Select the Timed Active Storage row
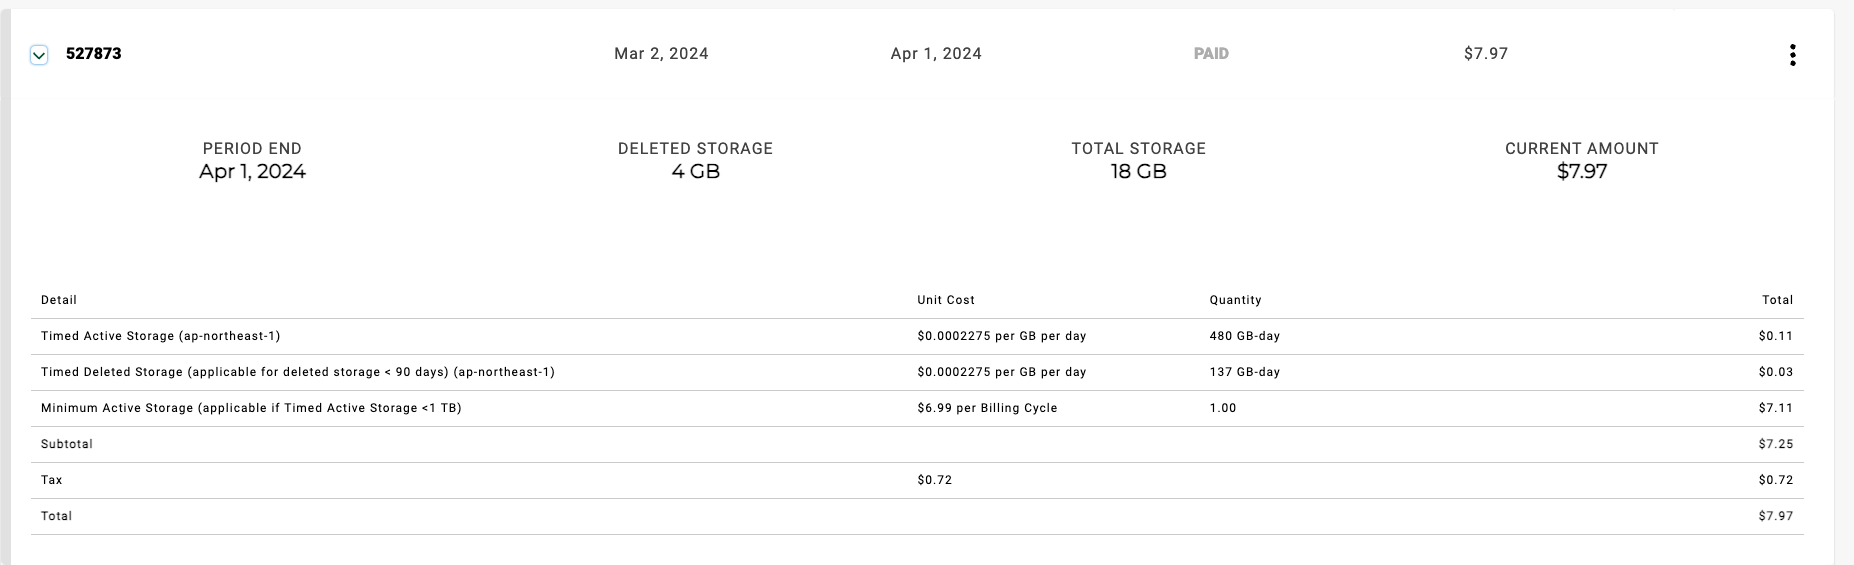Screen dimensions: 1854x565 pos(161,336)
